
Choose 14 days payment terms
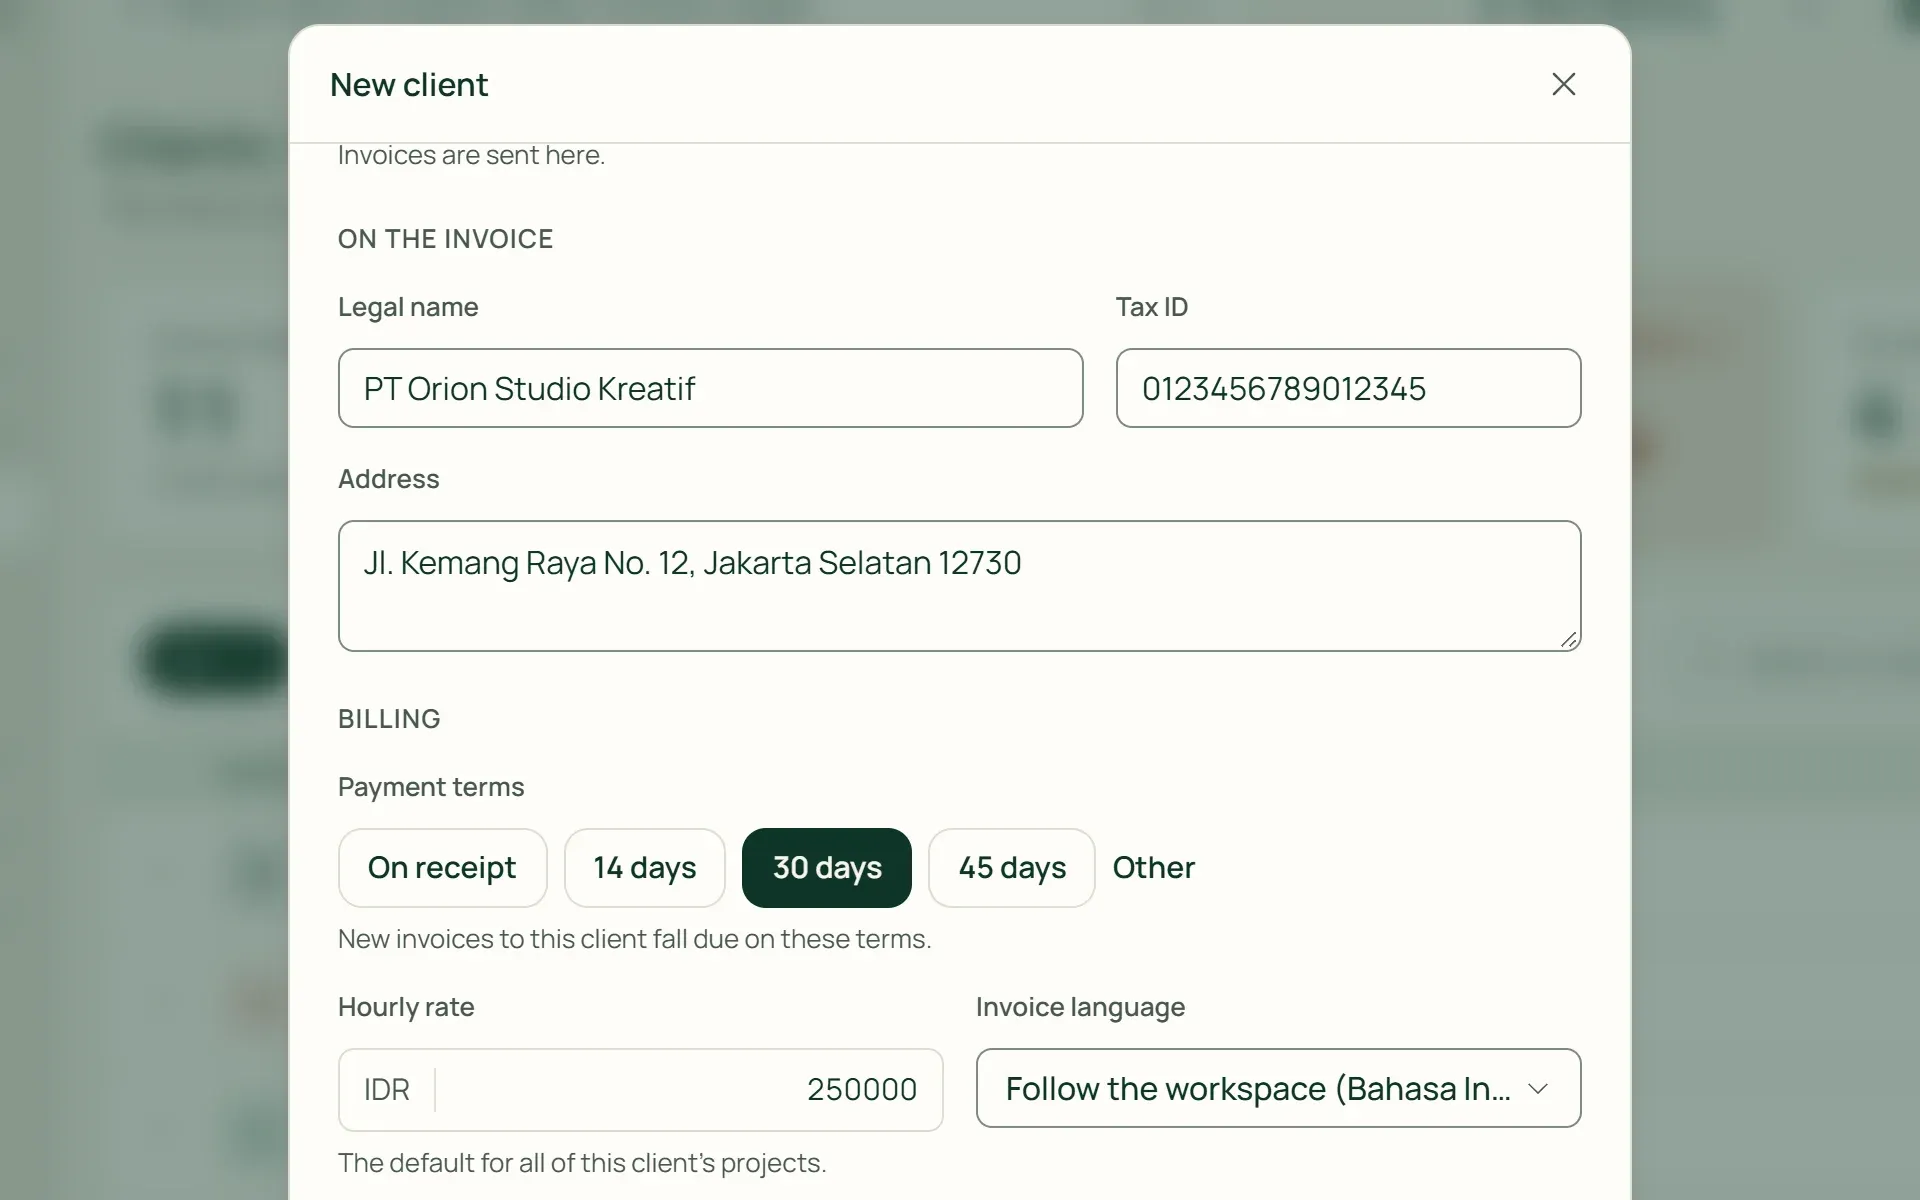(x=645, y=868)
